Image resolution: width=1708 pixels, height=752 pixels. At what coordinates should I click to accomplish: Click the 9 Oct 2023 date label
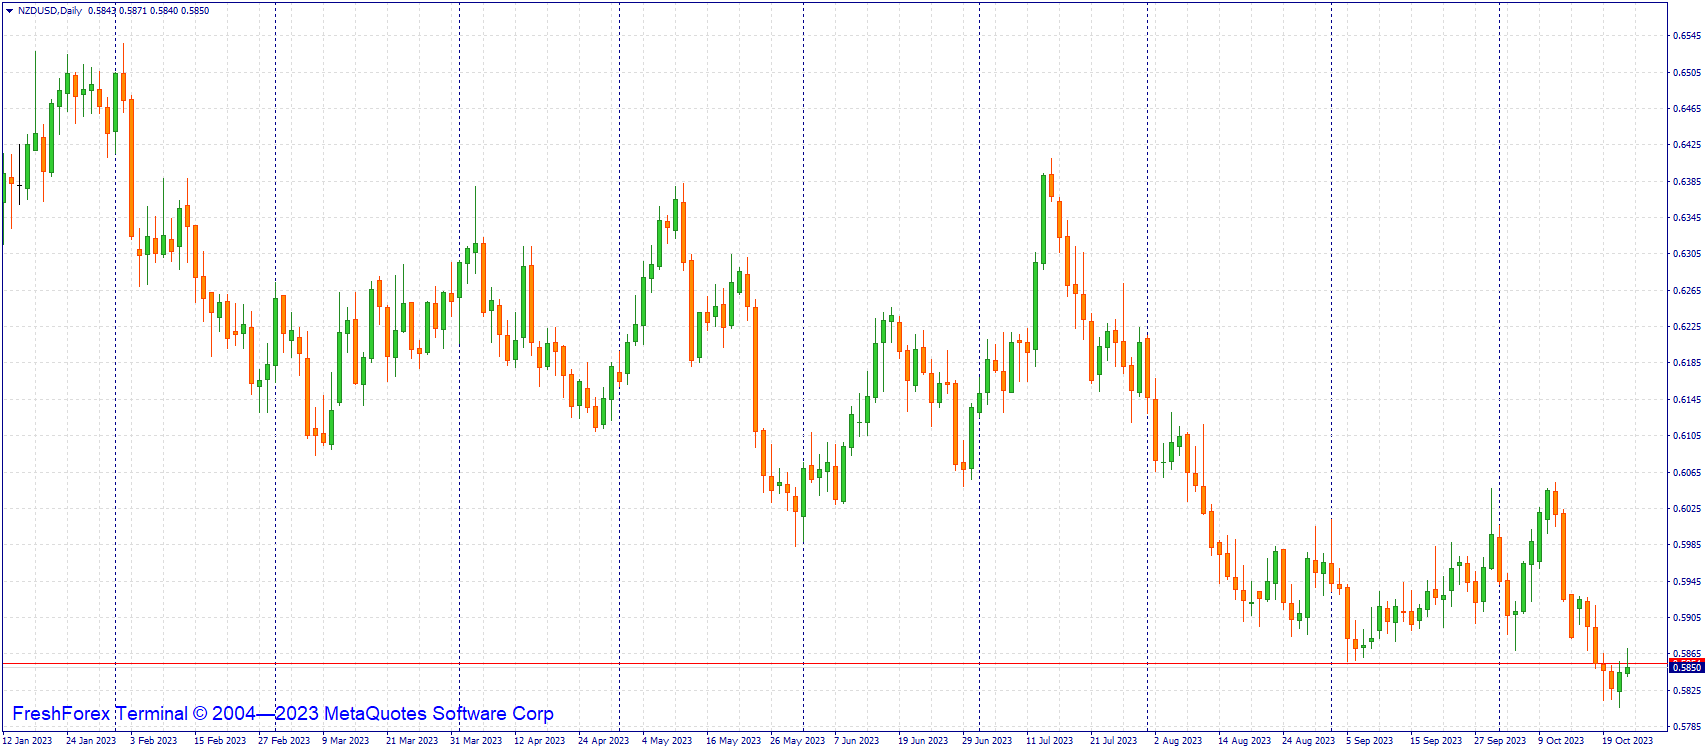(x=1561, y=741)
